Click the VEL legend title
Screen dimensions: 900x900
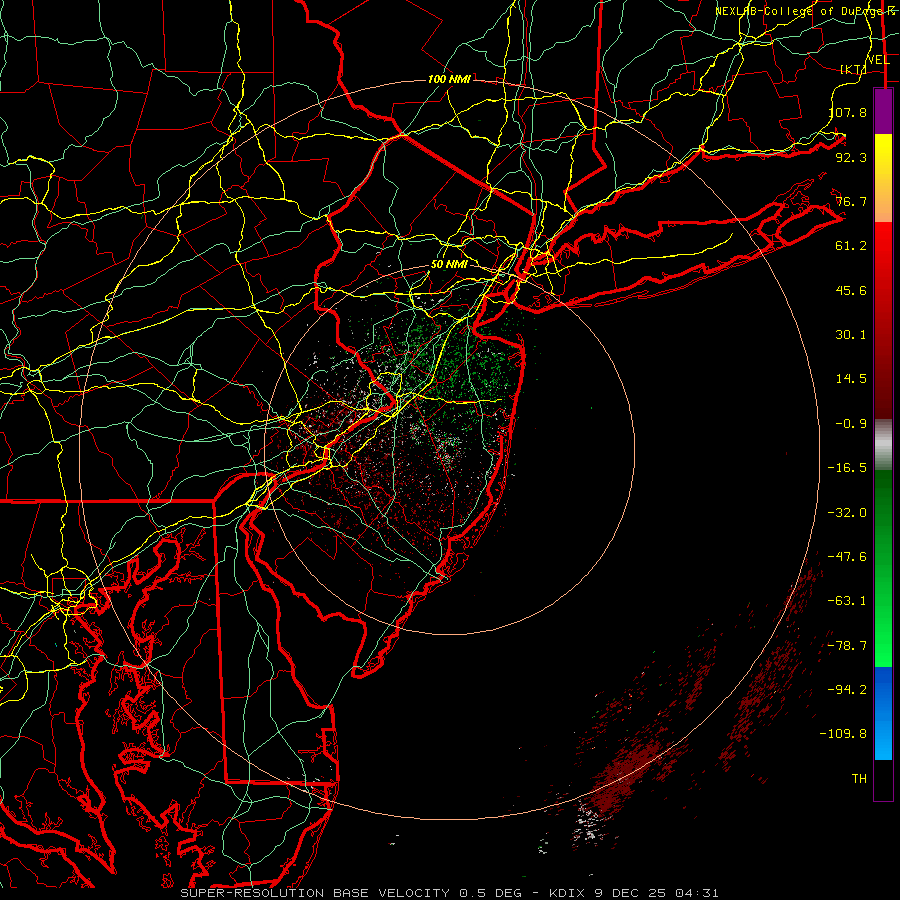coord(878,60)
